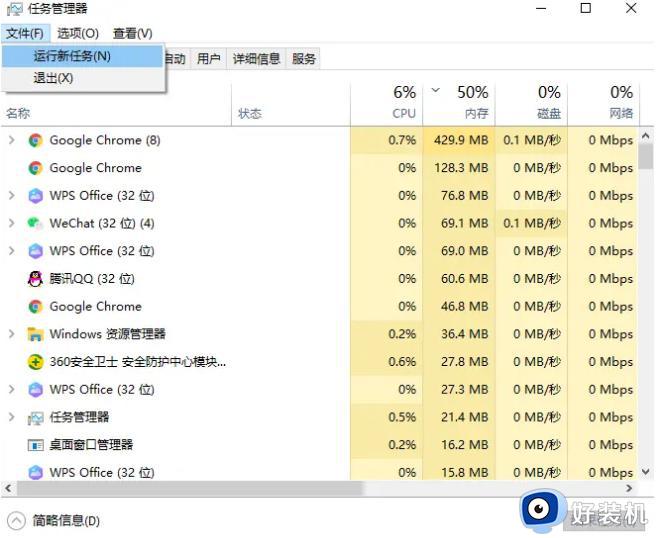656x538 pixels.
Task: Sort by the 内存 column header
Action: 459,104
